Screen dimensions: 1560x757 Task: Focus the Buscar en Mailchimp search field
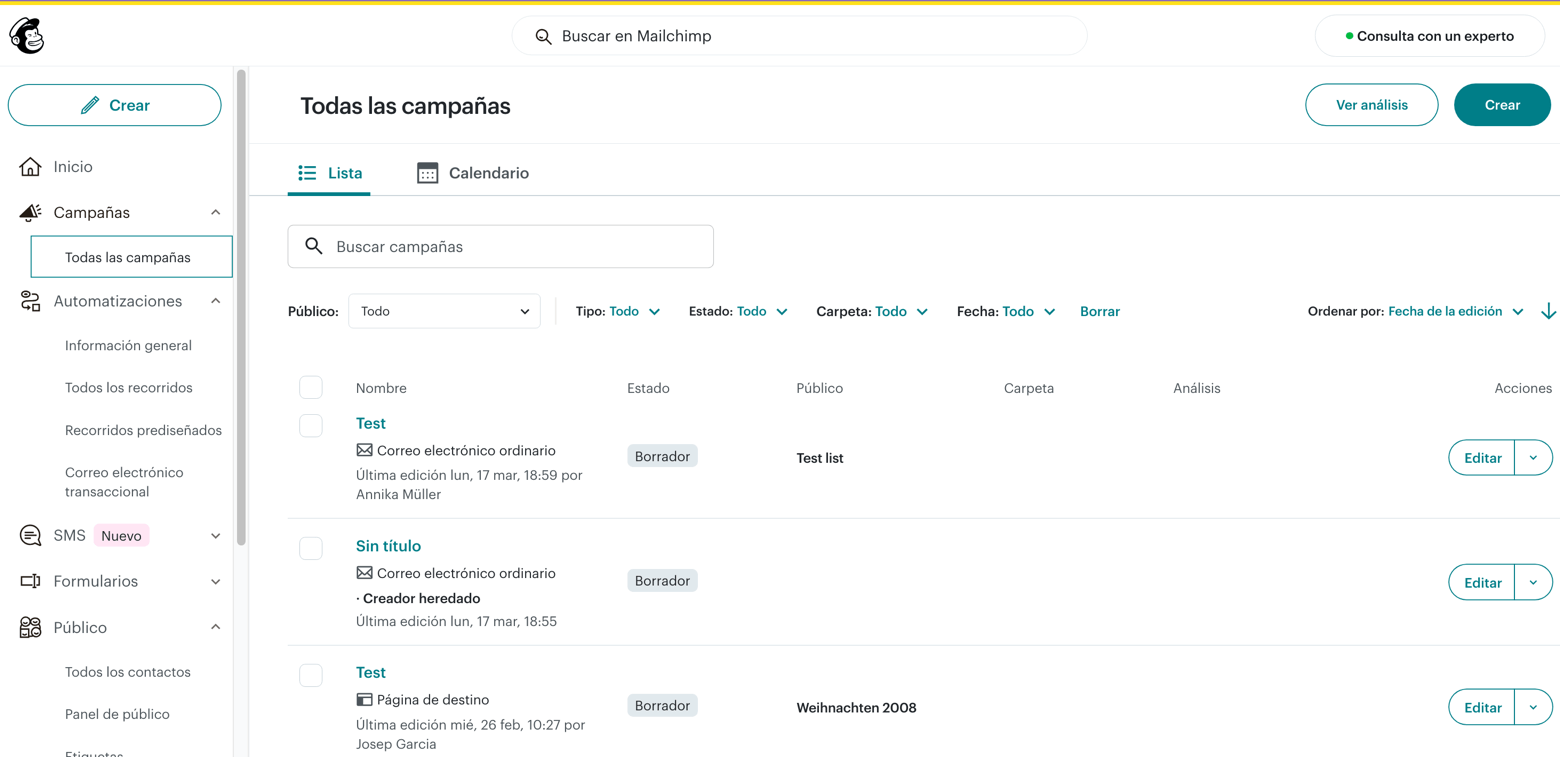799,36
